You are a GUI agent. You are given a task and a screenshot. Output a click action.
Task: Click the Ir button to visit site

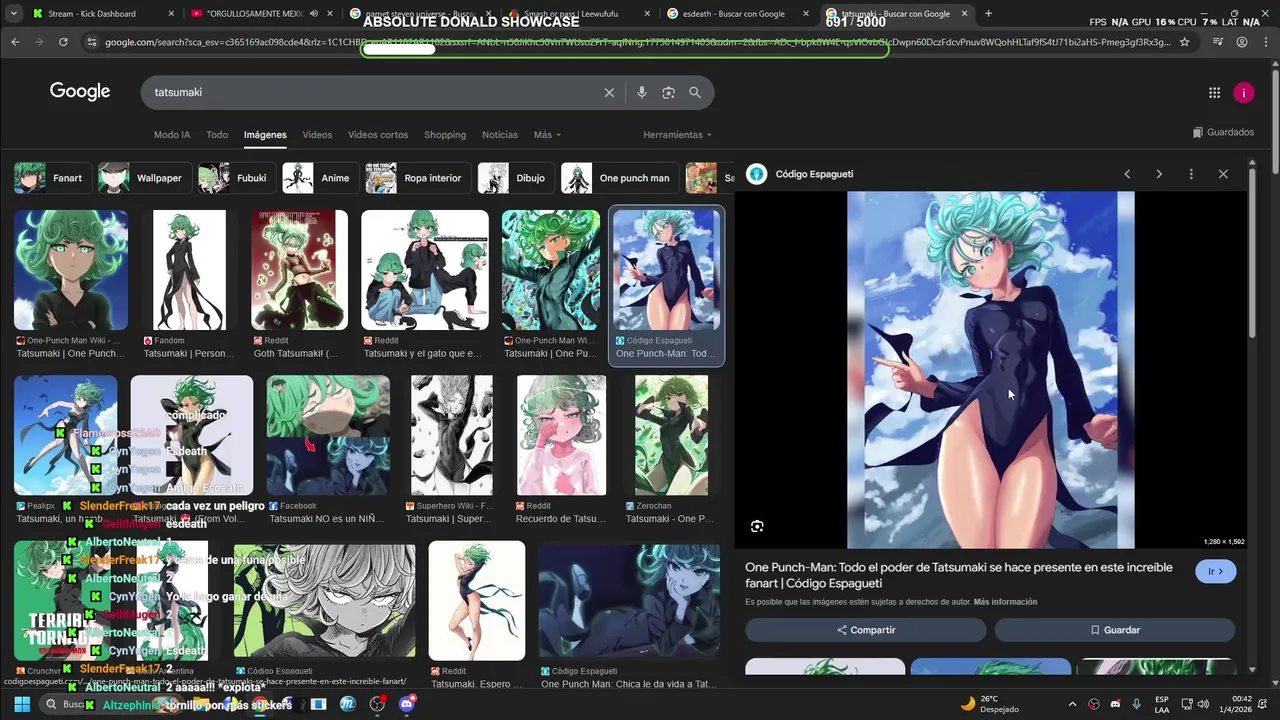(1216, 572)
